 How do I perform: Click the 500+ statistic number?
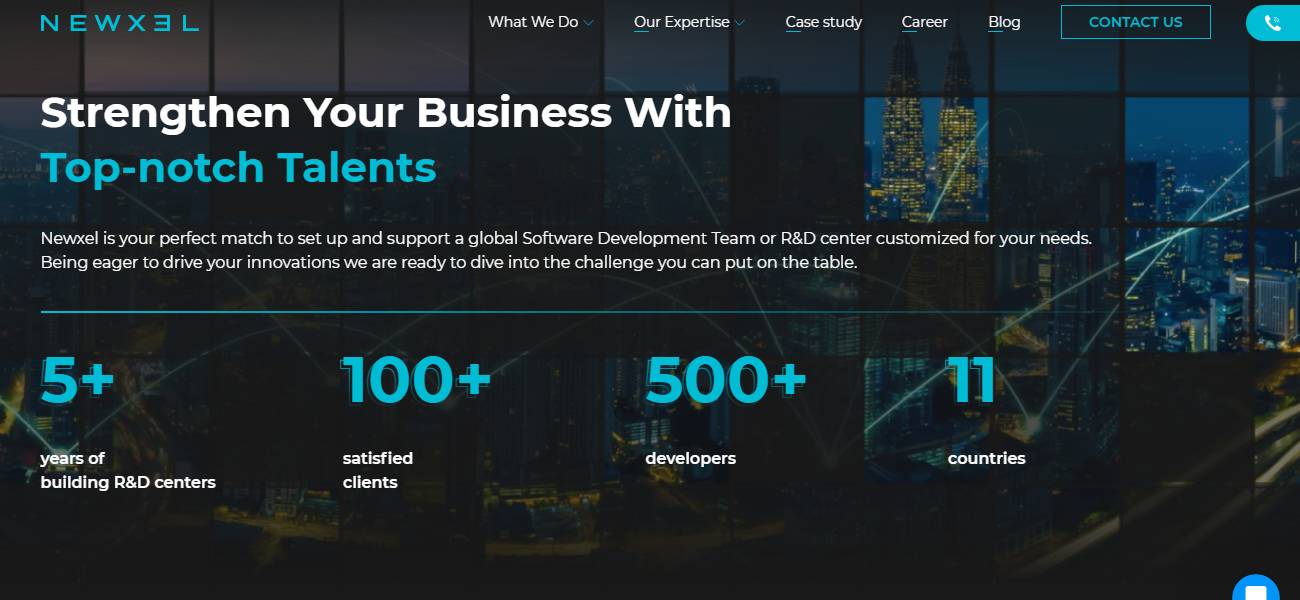click(725, 380)
